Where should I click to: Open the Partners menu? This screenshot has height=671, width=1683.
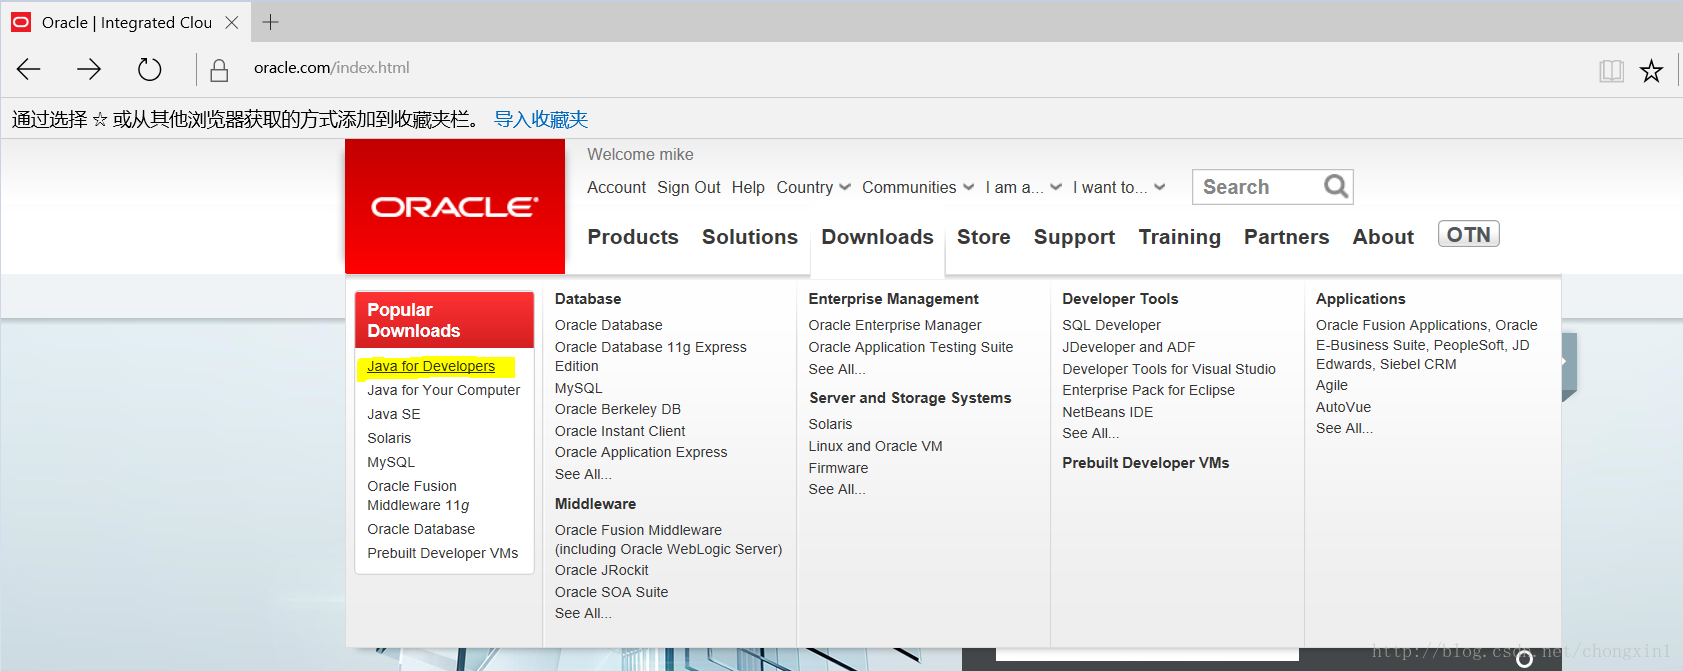tap(1286, 237)
